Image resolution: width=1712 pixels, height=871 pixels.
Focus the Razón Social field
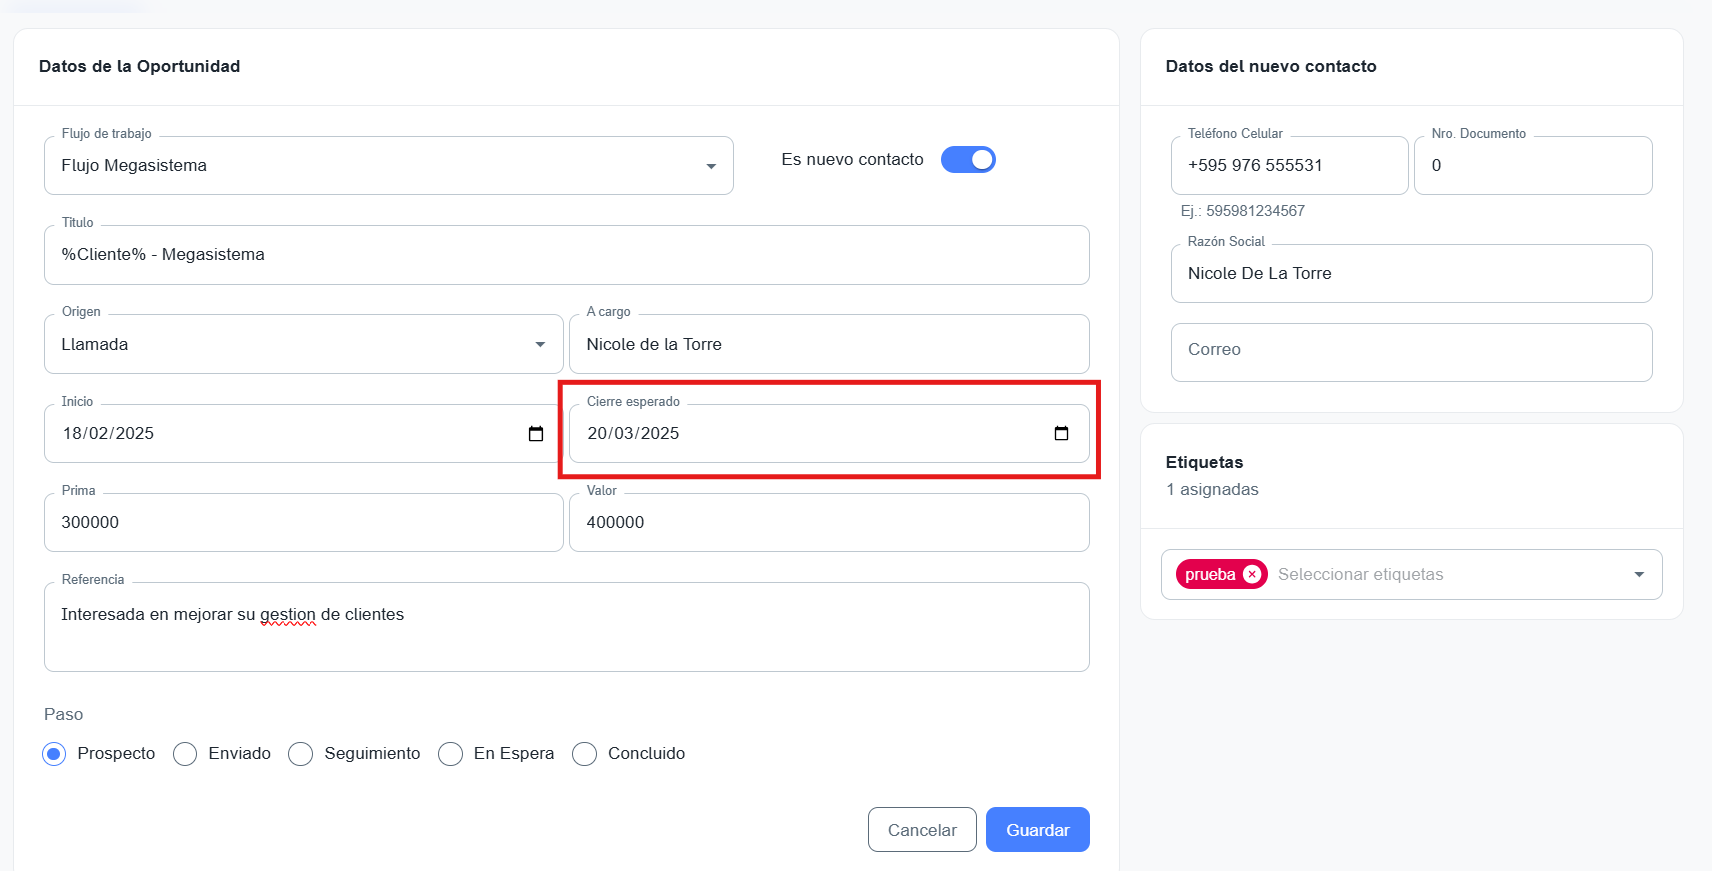click(1410, 274)
